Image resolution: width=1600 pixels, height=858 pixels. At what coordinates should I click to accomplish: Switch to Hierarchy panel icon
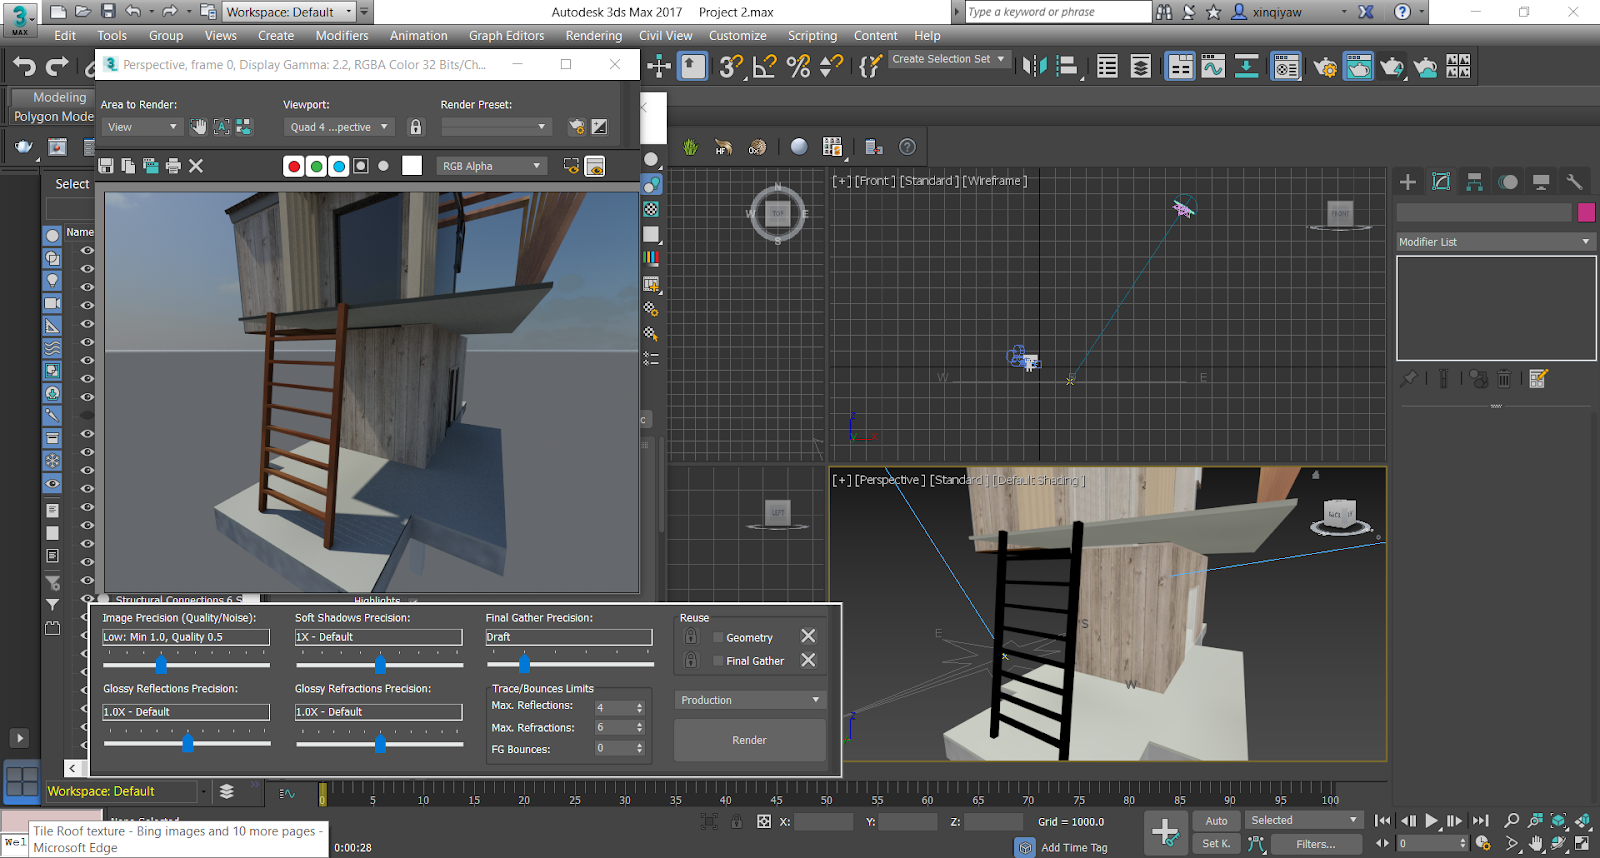click(1474, 182)
